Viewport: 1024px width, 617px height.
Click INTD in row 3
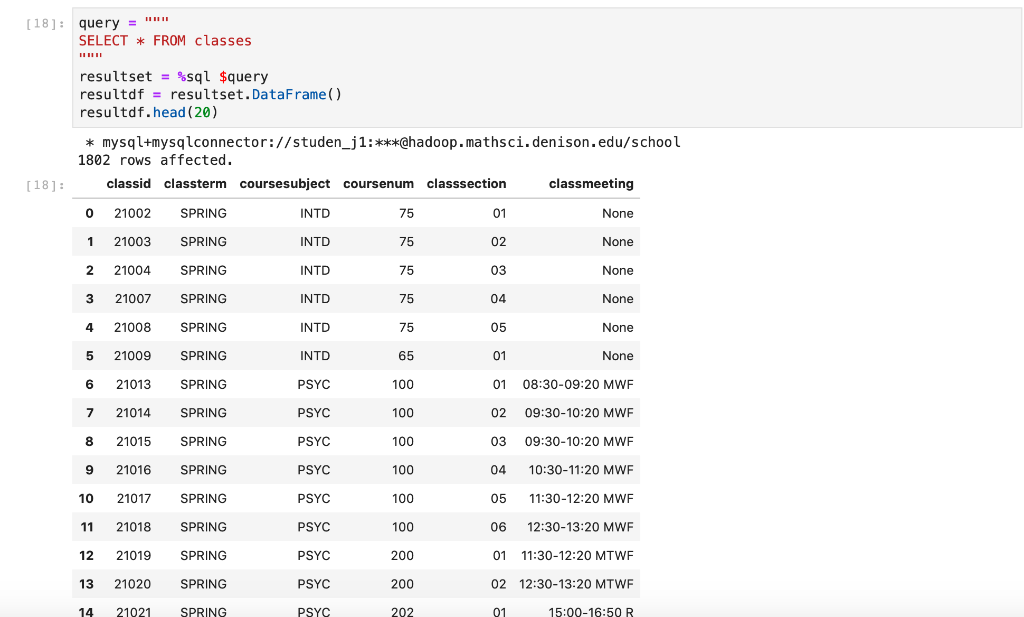[315, 298]
